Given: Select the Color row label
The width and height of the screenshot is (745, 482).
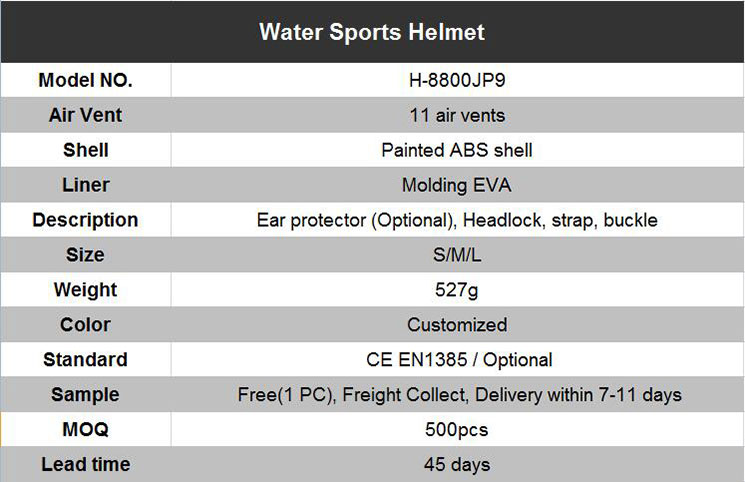Looking at the screenshot, I should click(x=86, y=325).
